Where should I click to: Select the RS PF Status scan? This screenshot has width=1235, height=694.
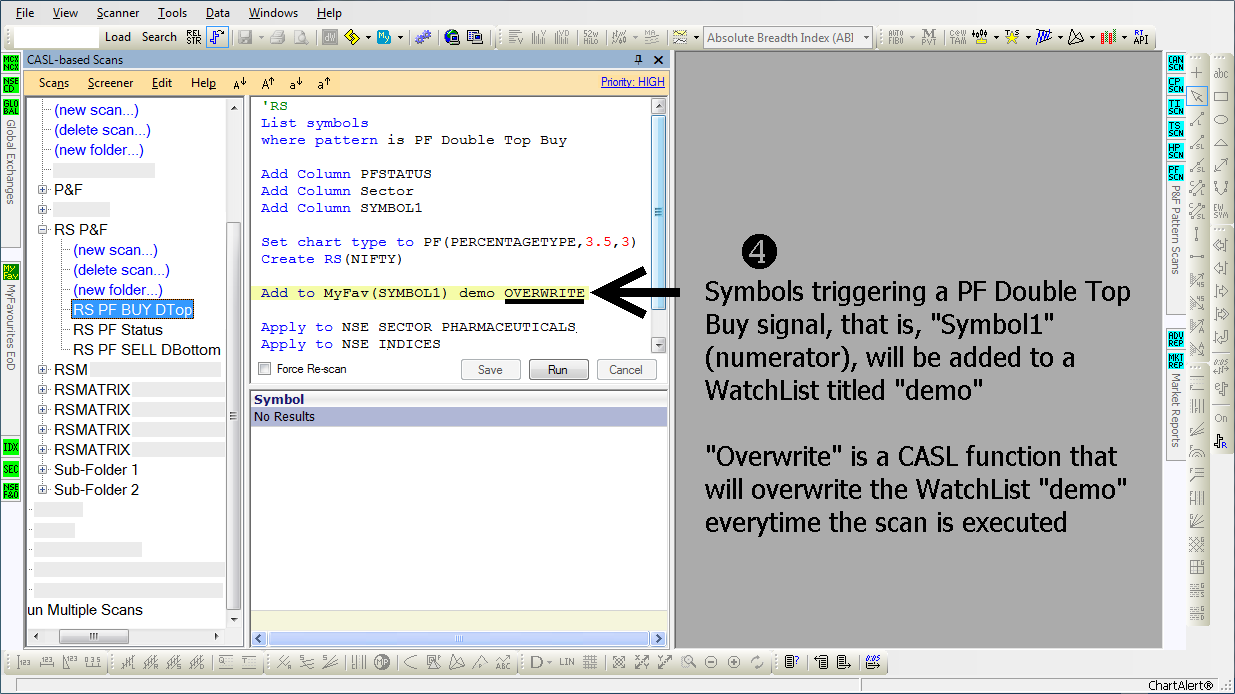point(118,329)
